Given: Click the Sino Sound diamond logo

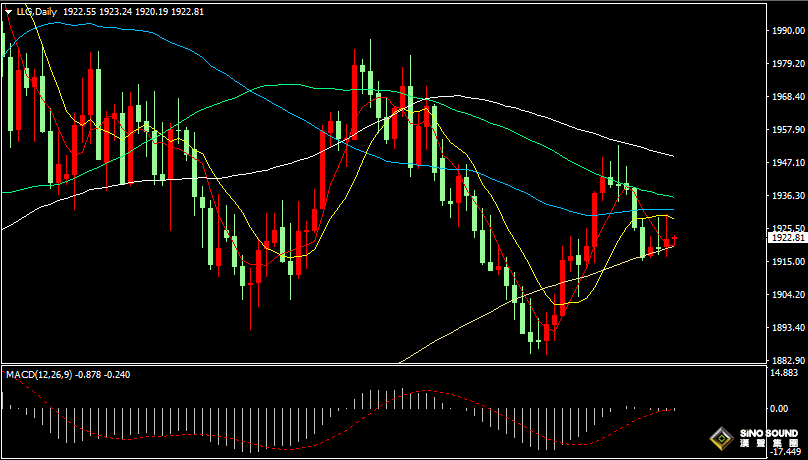Looking at the screenshot, I should [721, 438].
